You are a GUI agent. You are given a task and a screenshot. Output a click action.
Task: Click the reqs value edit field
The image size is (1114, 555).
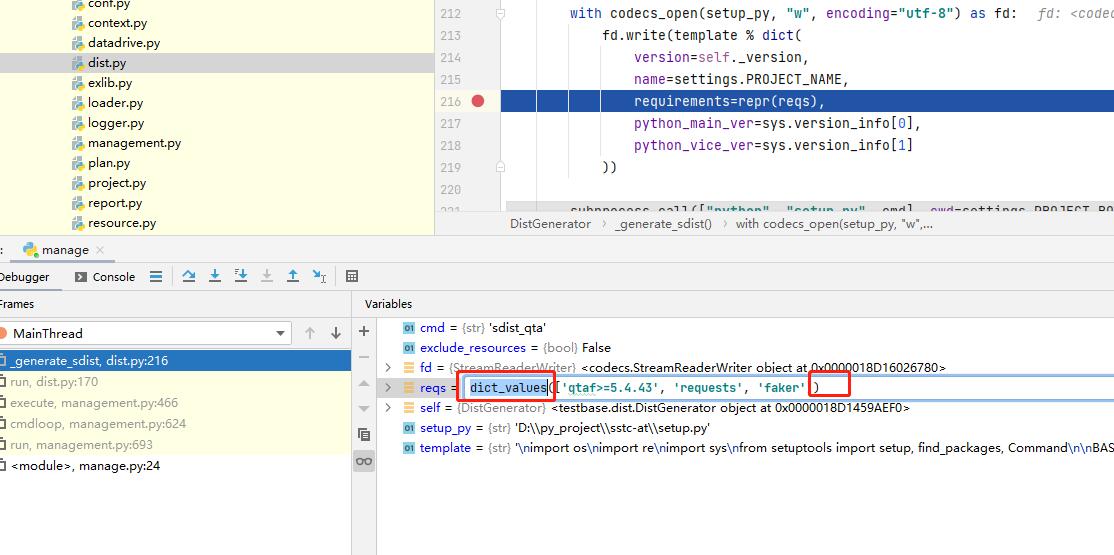pyautogui.click(x=790, y=387)
